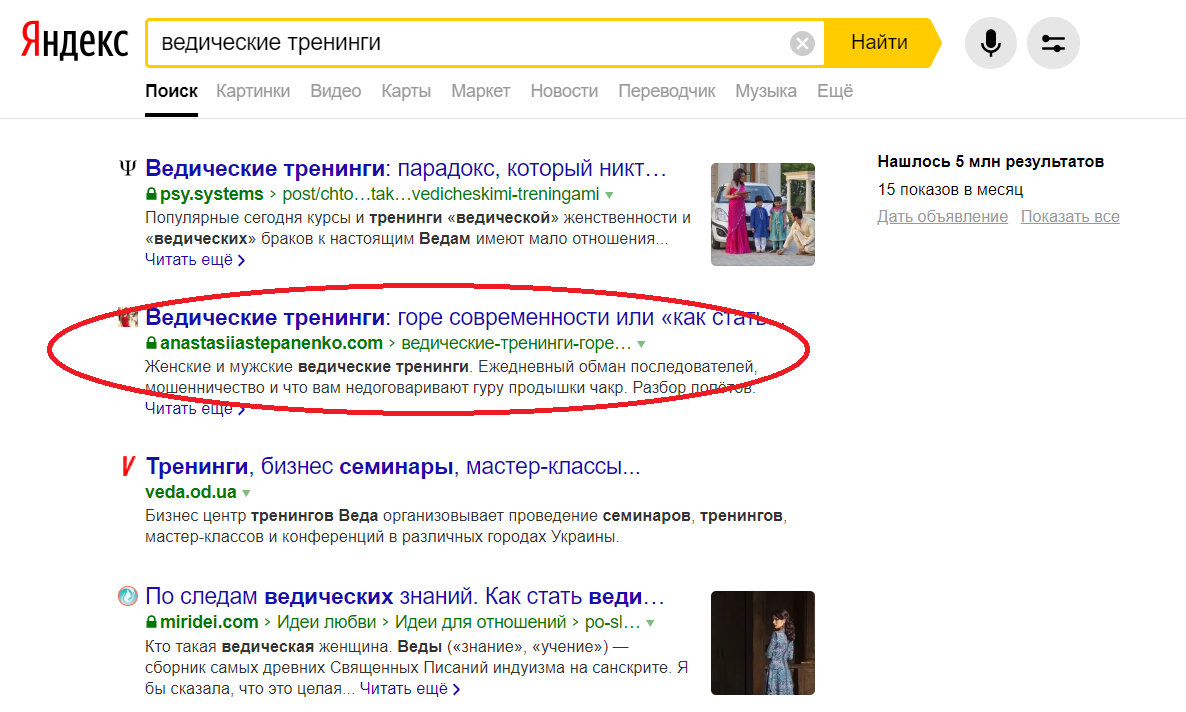Open thumbnail image of psy.systems result
The image size is (1186, 712).
(x=762, y=214)
